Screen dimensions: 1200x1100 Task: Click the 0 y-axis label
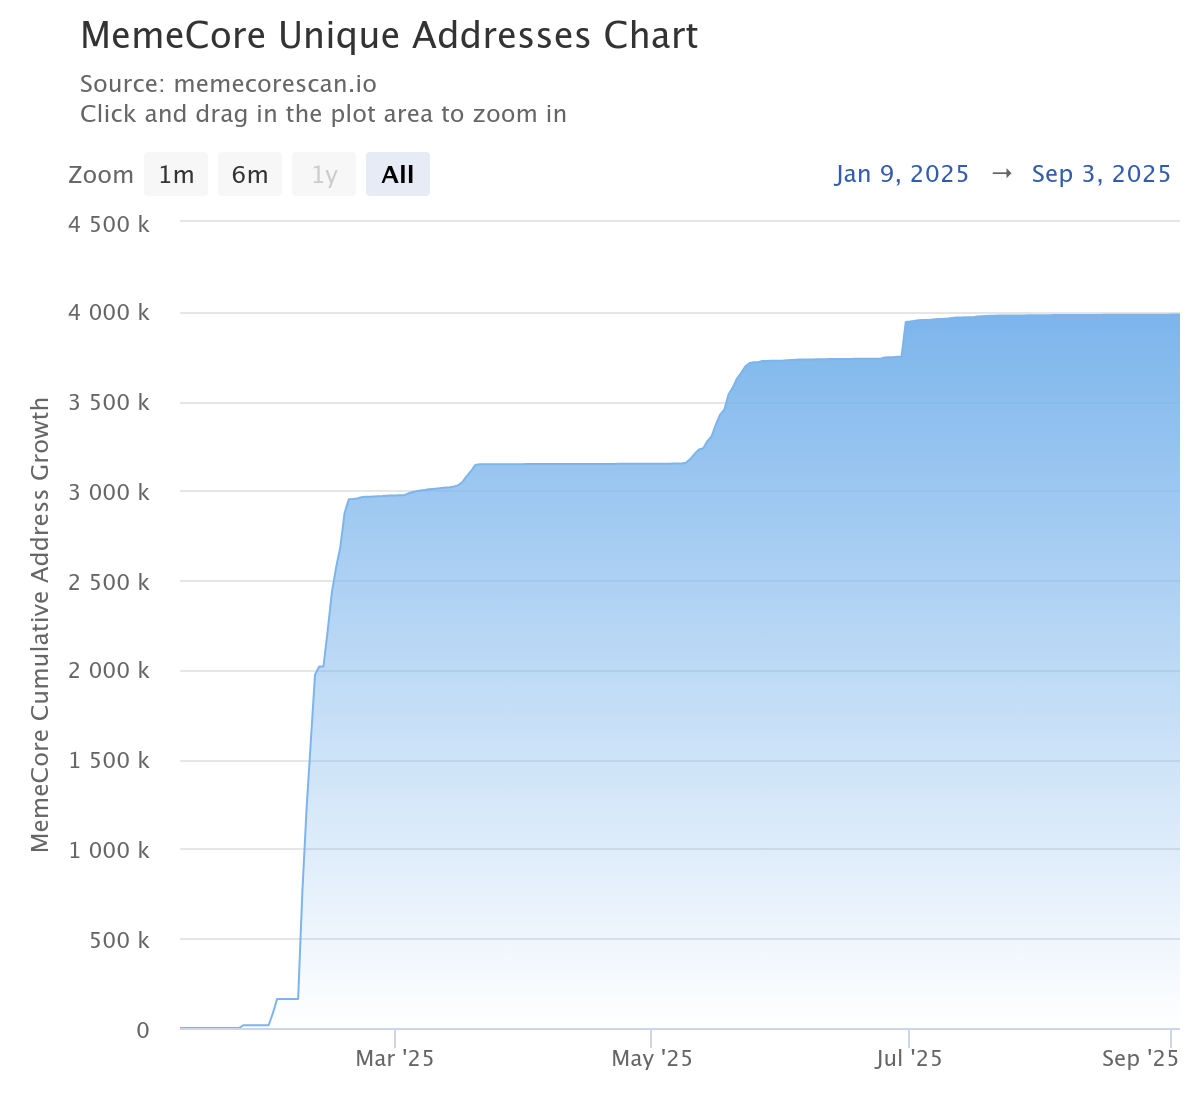143,1030
